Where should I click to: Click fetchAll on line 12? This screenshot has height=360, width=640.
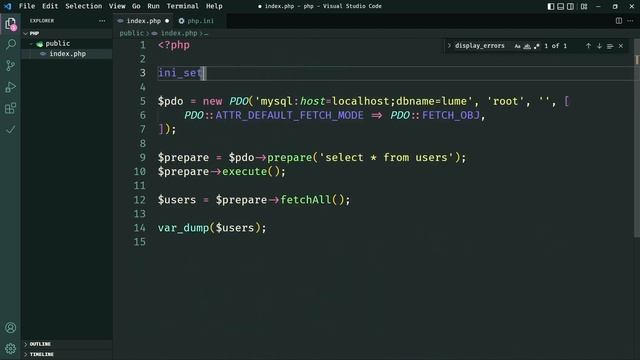tap(306, 200)
